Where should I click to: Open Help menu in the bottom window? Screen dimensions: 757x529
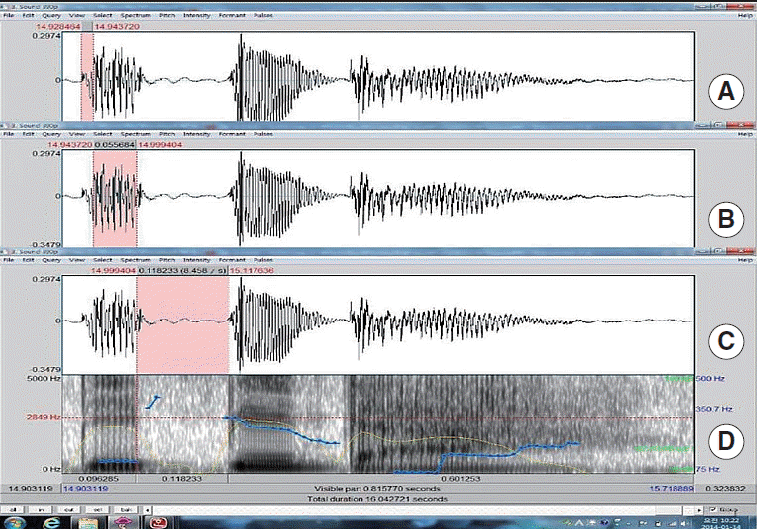(x=744, y=262)
